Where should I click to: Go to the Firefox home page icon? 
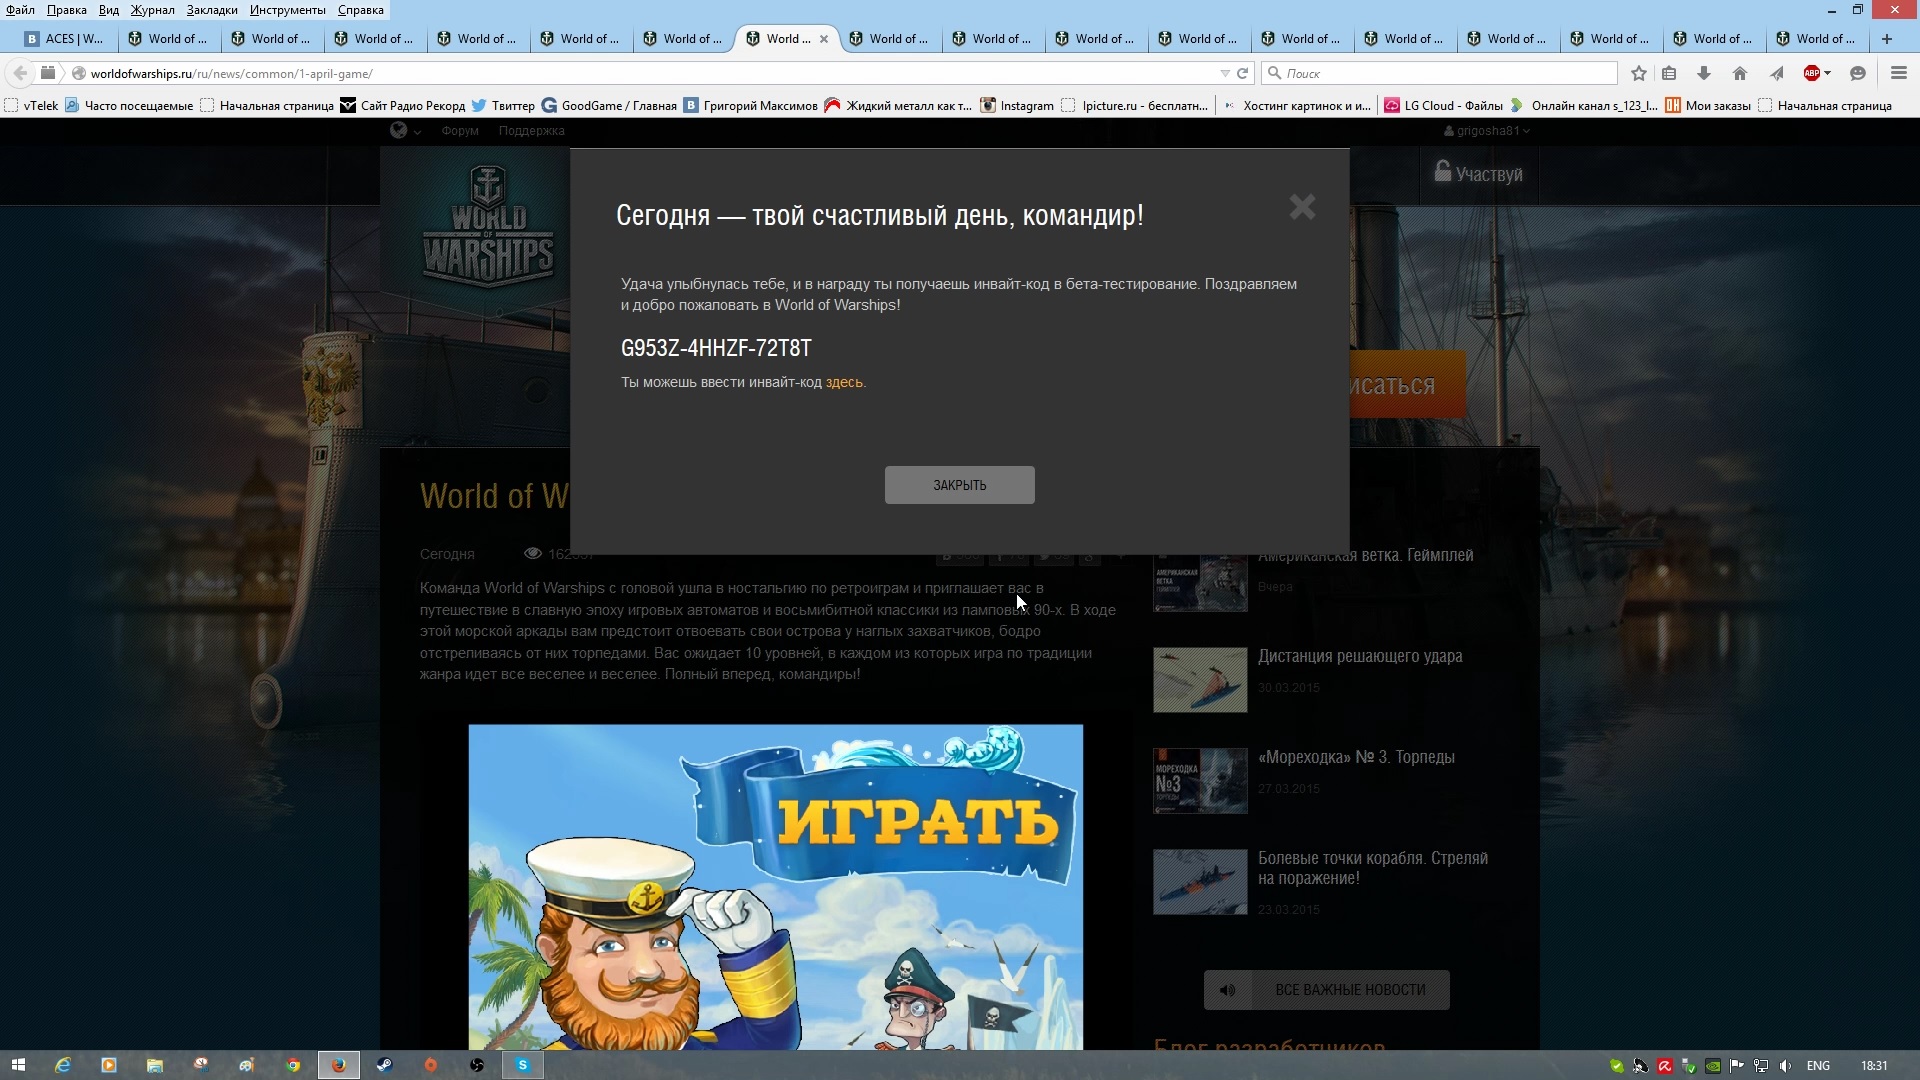(x=1740, y=73)
